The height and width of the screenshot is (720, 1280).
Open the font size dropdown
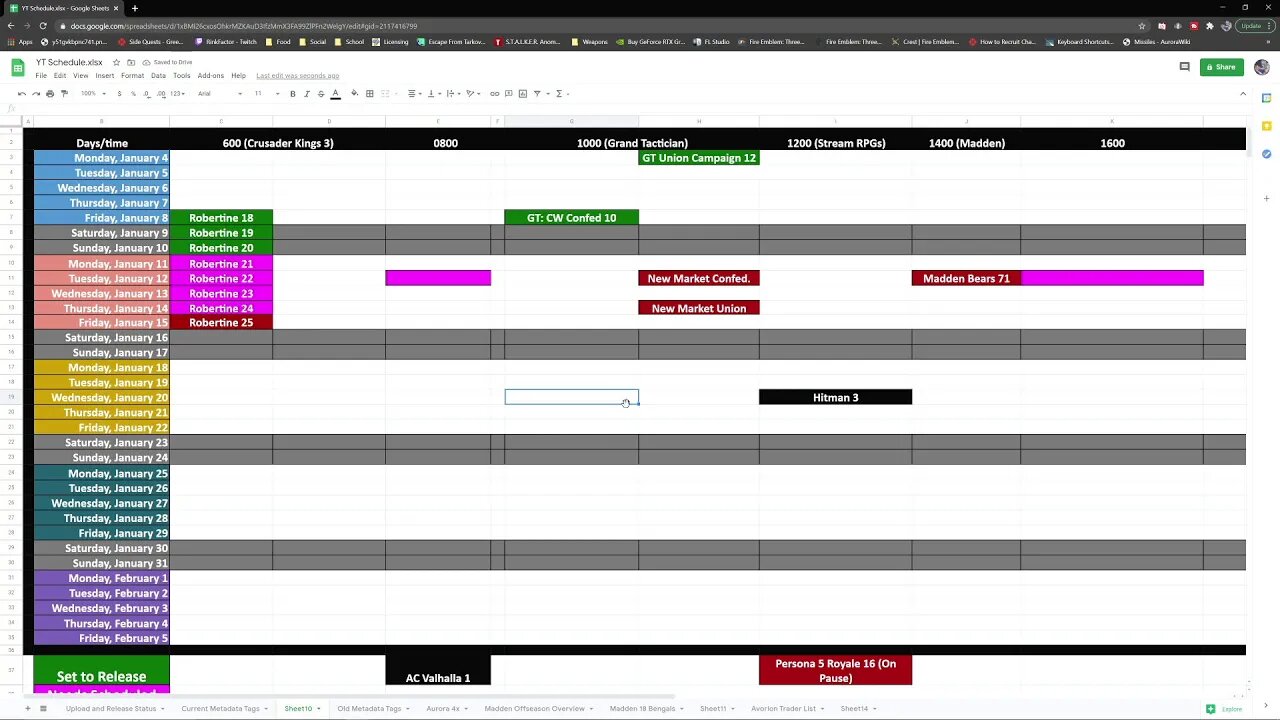pyautogui.click(x=266, y=94)
